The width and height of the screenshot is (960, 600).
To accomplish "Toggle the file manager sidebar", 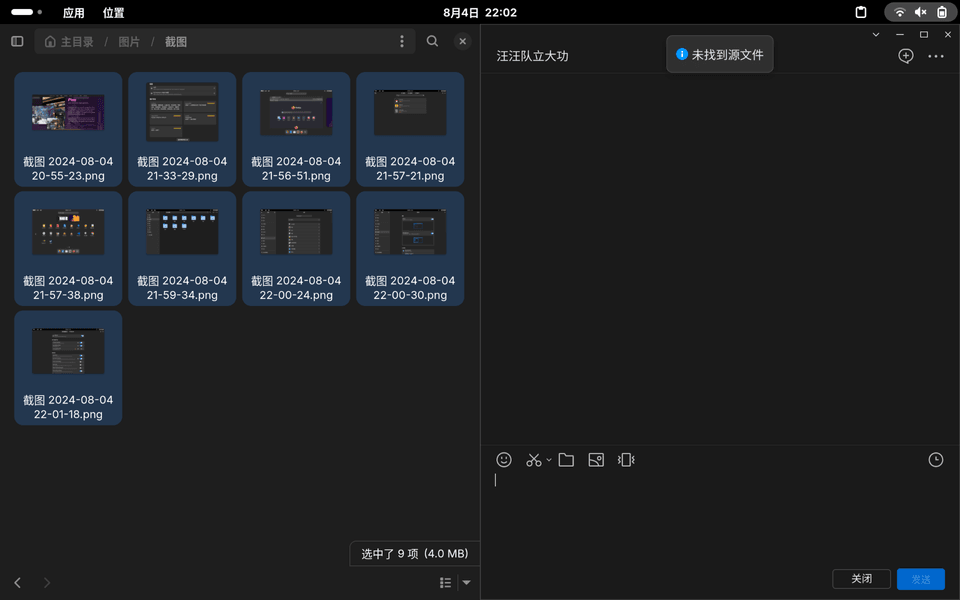I will (x=17, y=42).
